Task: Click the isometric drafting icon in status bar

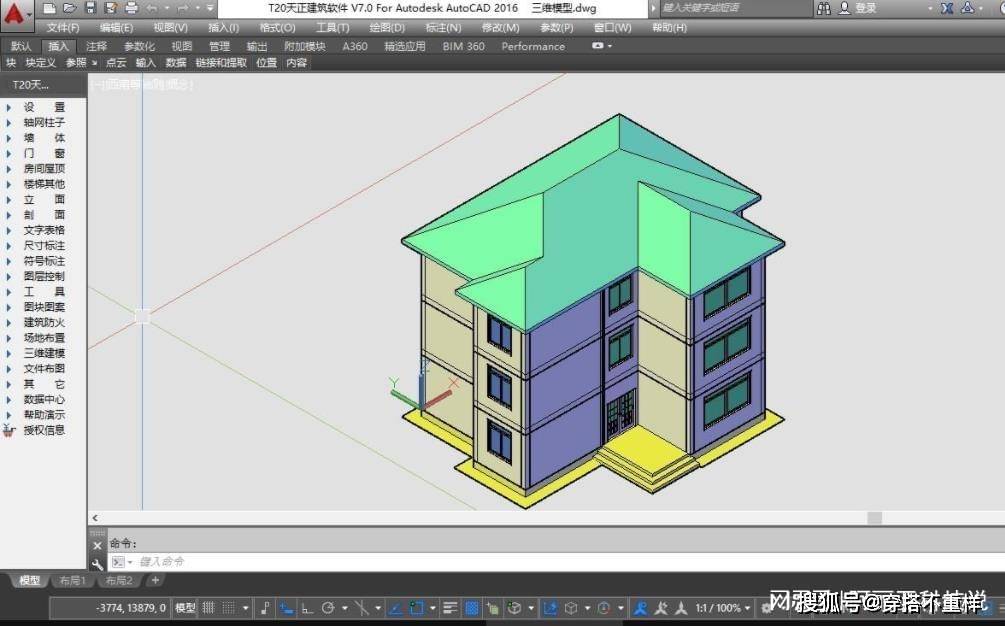Action: [362, 608]
